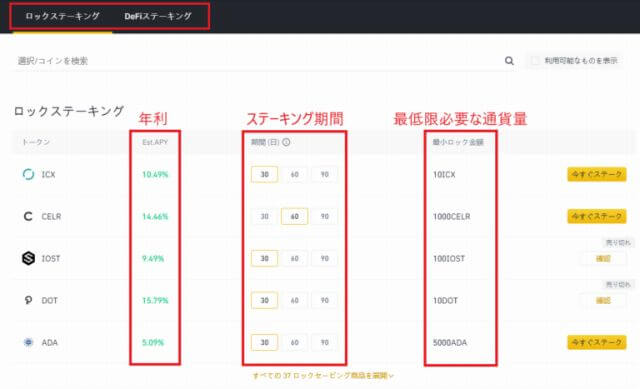This screenshot has height=389, width=640.
Task: Click the 9.49% APY value for IOST
Action: [x=153, y=258]
